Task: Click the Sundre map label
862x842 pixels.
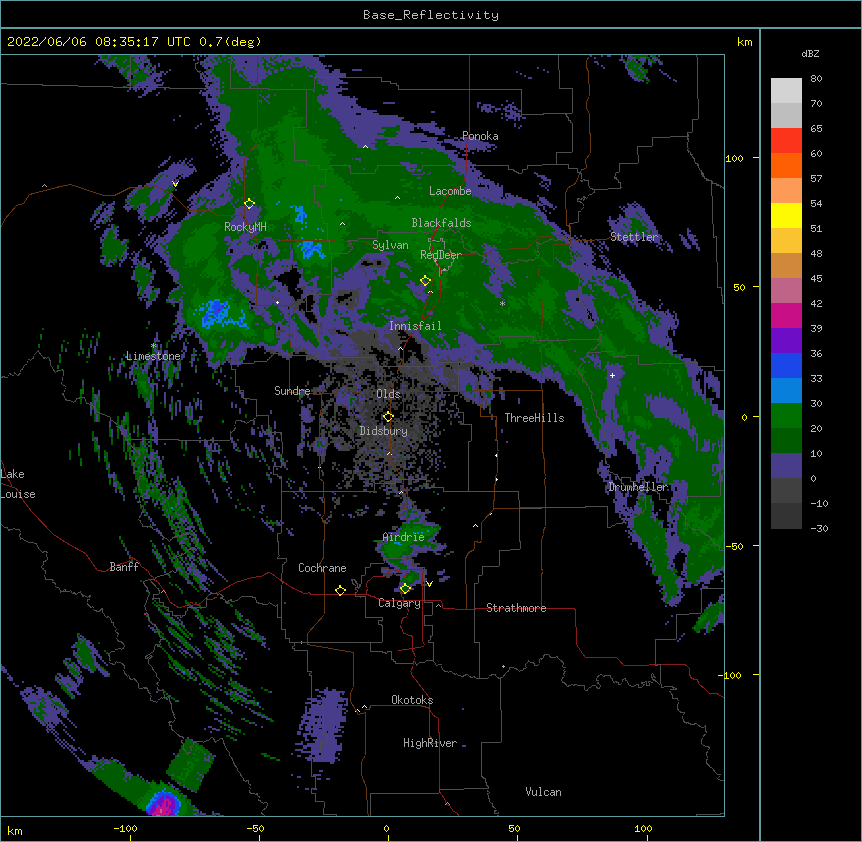Action: pos(292,391)
